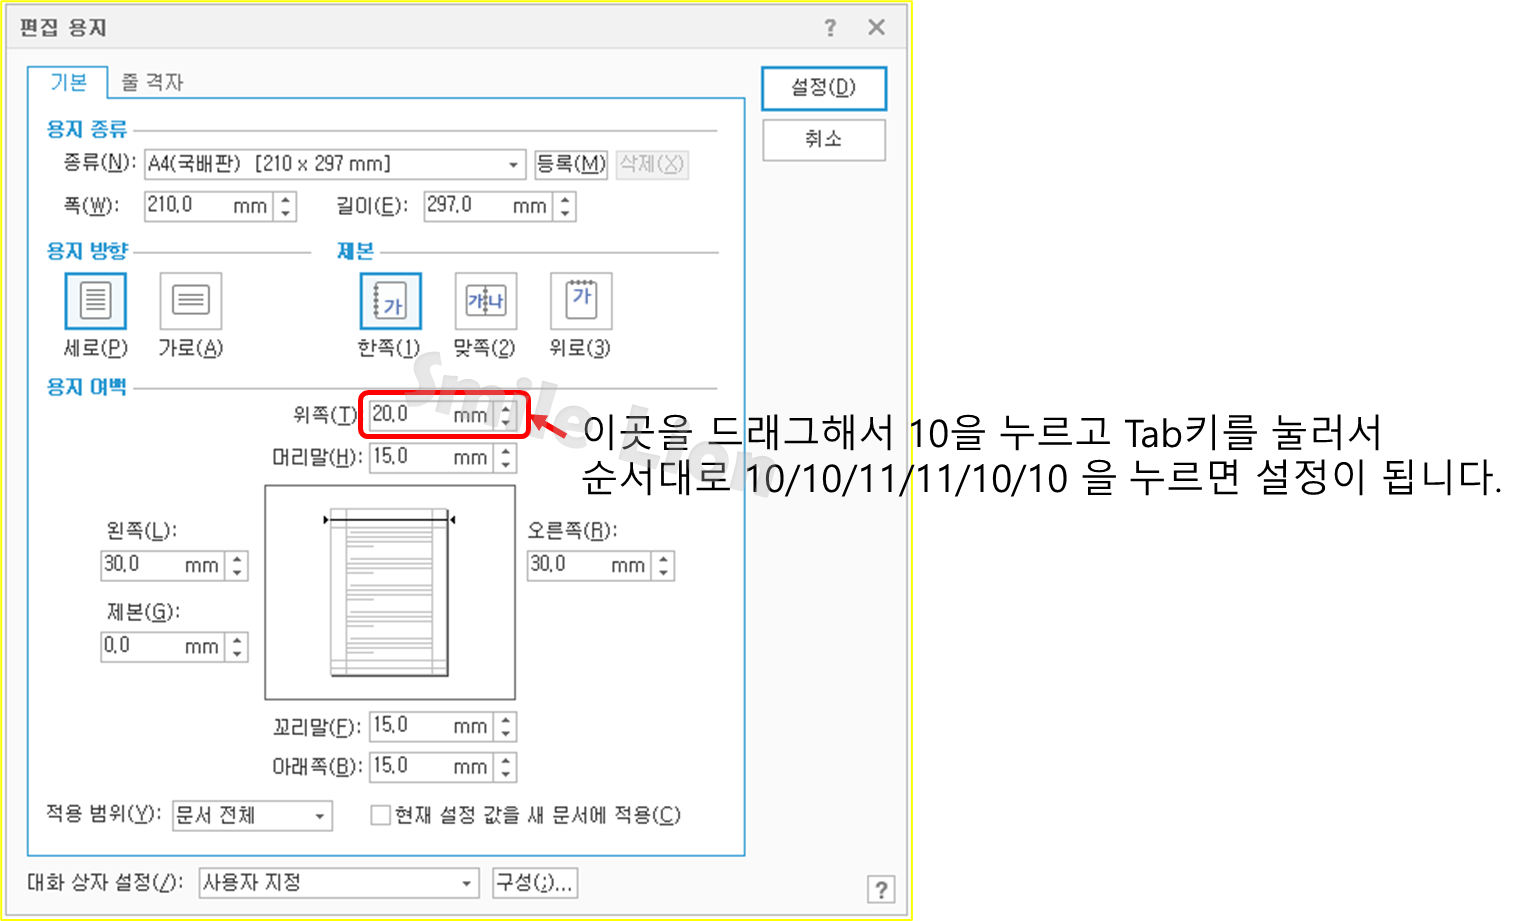Screen dimensions: 1526x921
Task: Click the 위쪽(T) top margin spinner
Action: pos(506,415)
